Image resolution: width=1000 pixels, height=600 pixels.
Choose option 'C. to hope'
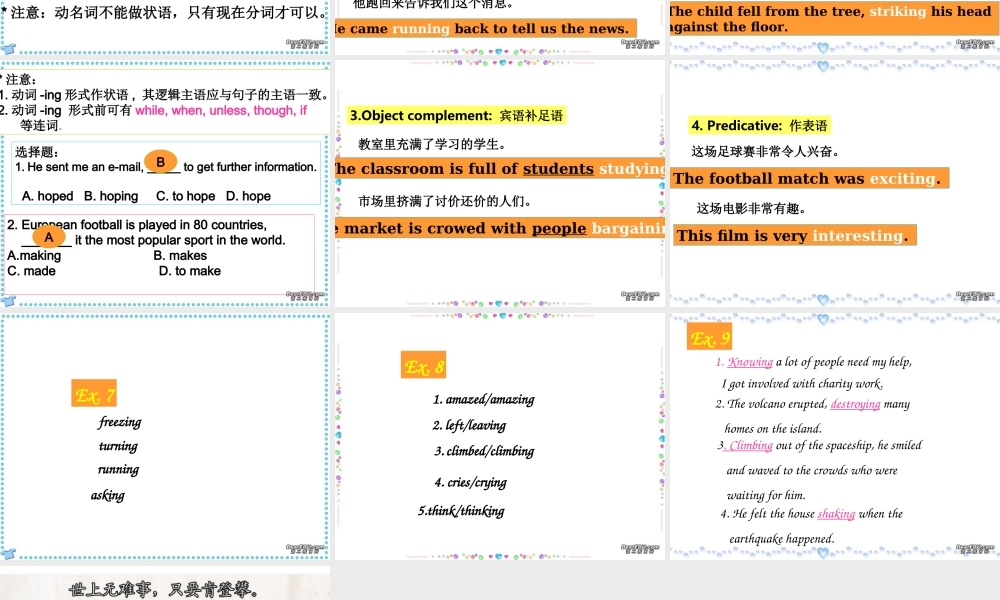186,196
